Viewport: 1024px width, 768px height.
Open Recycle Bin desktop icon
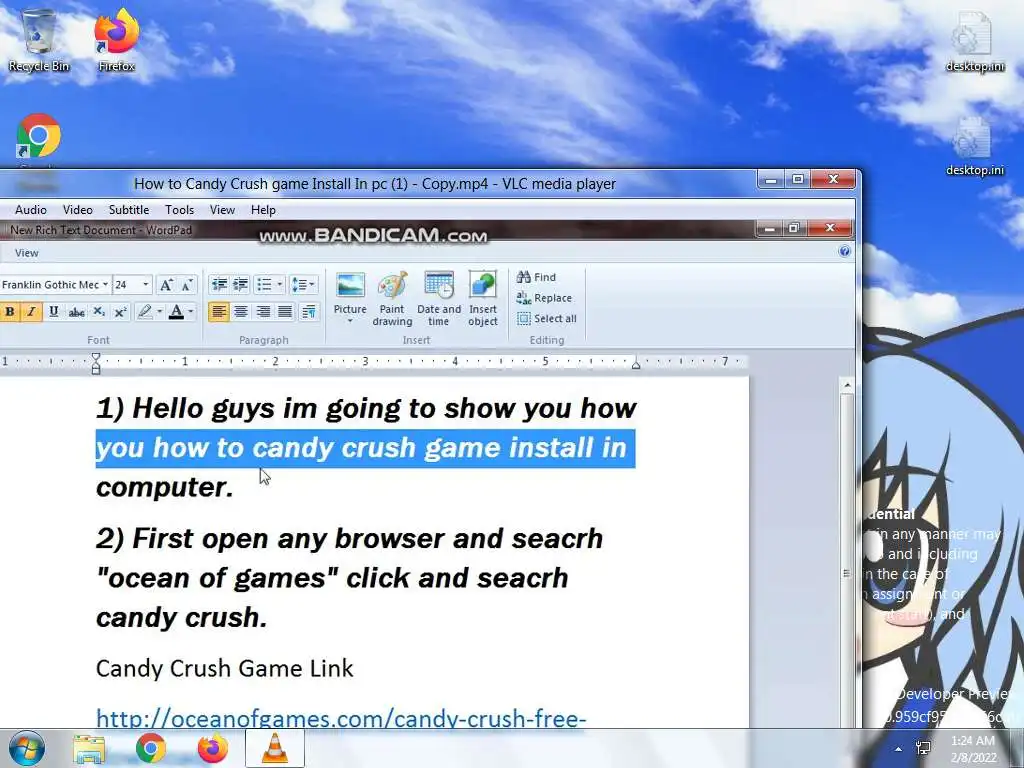pyautogui.click(x=39, y=40)
